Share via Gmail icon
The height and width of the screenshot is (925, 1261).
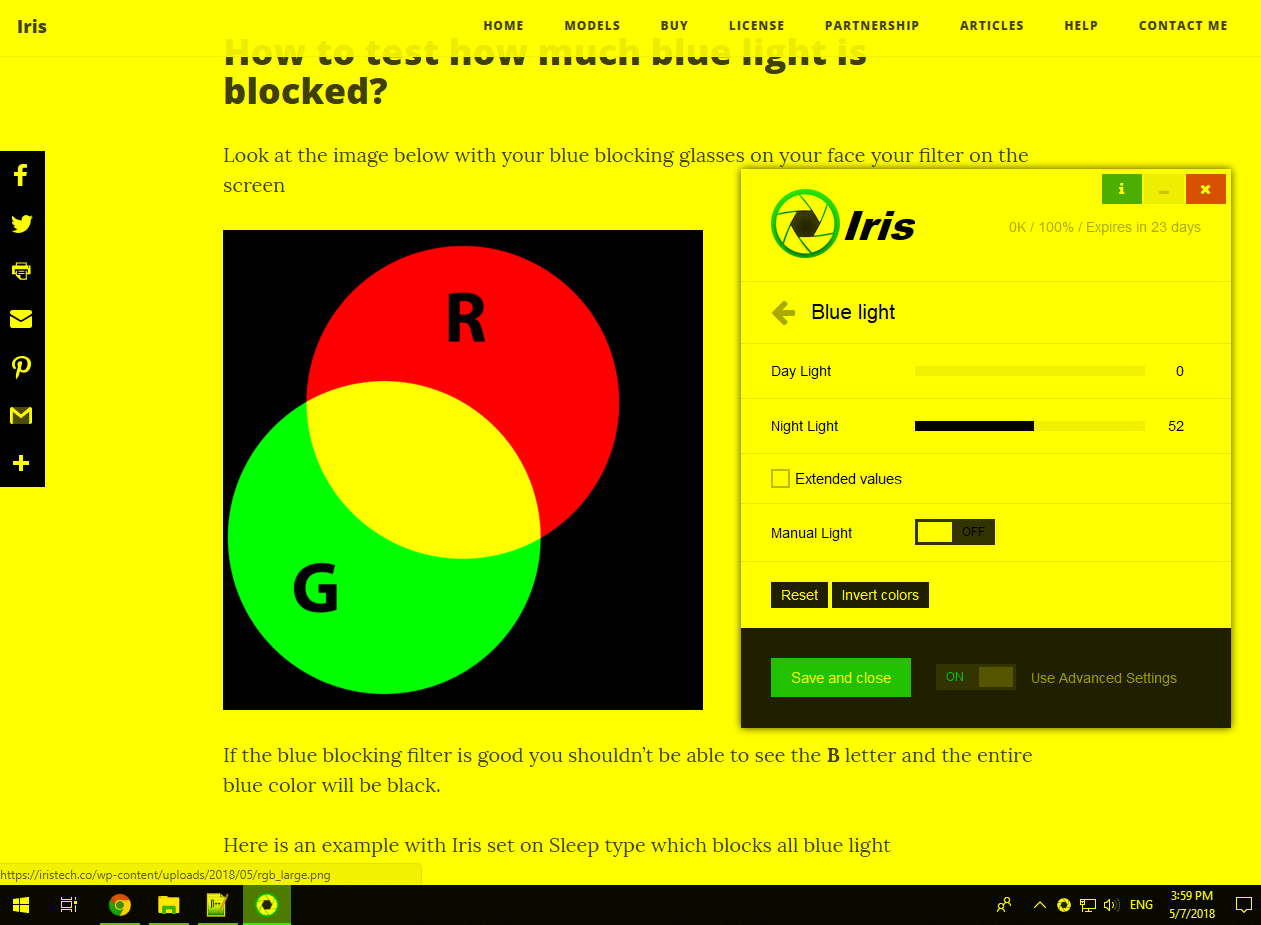(x=21, y=415)
